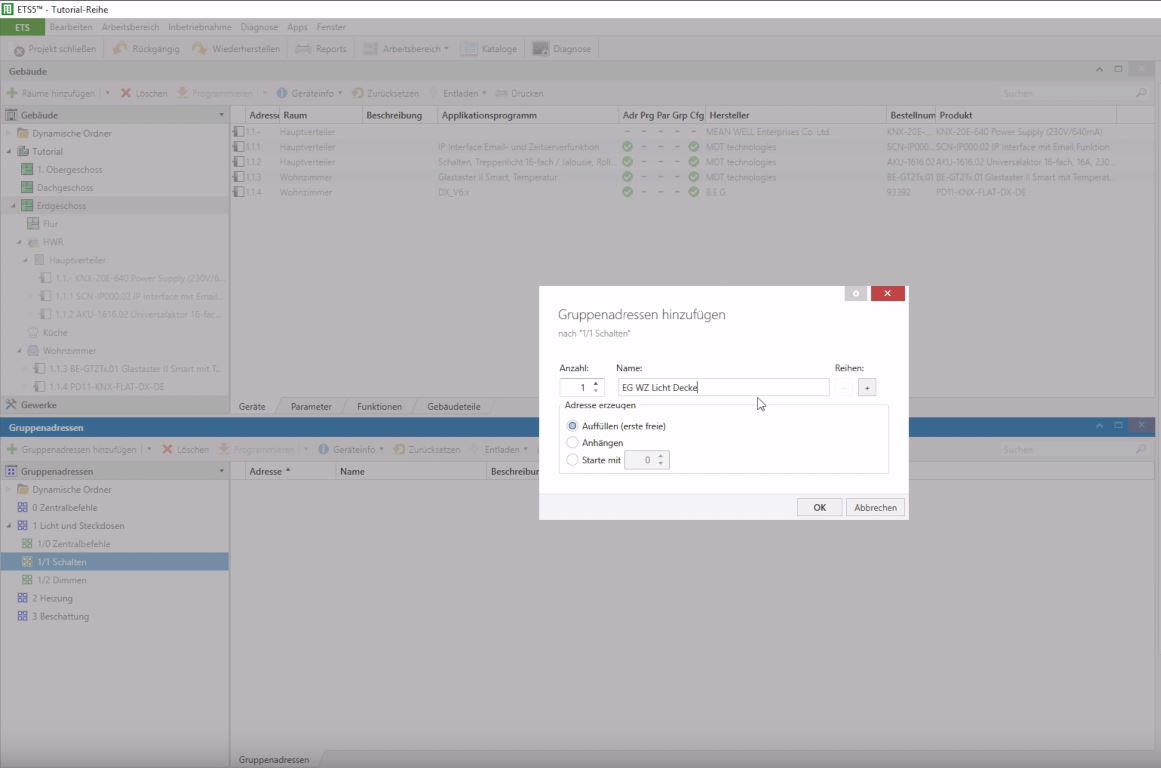Select device row 1.1.4 Wohnzimmer

click(x=692, y=193)
